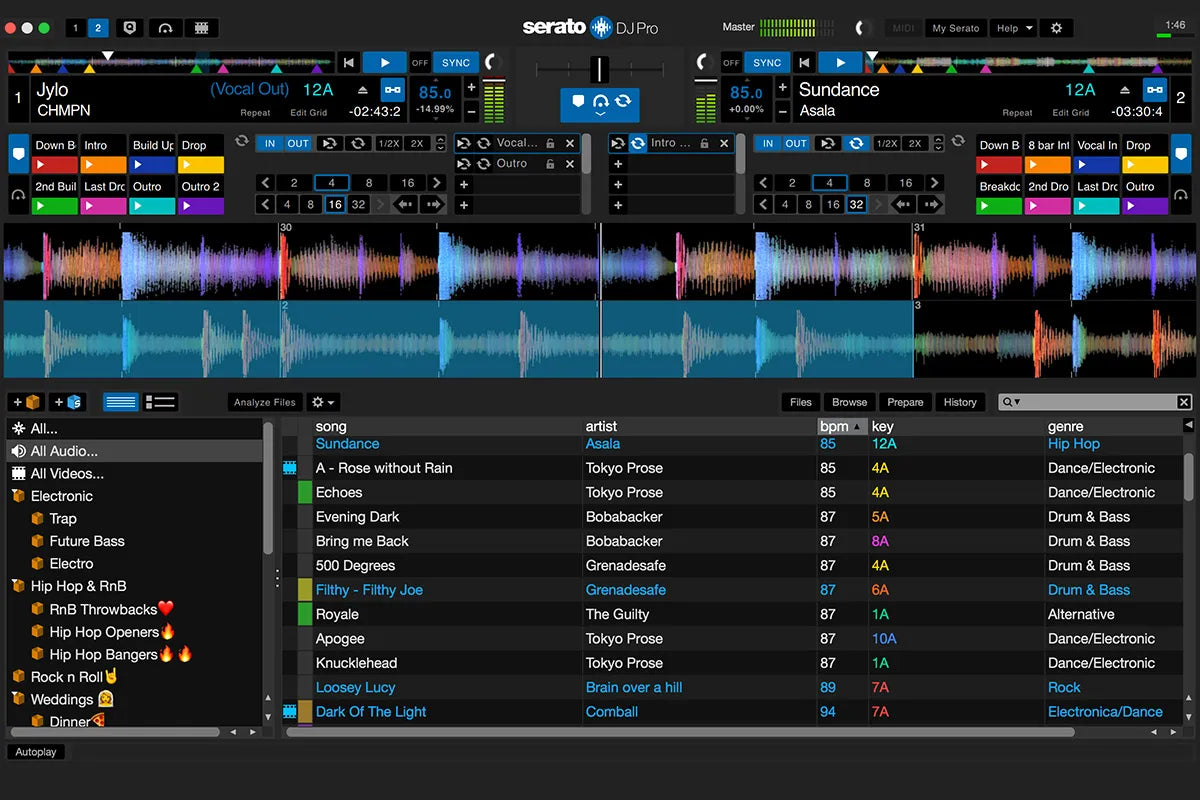Screen dimensions: 1200x800
Task: Switch library to album art list view icon
Action: 160,401
